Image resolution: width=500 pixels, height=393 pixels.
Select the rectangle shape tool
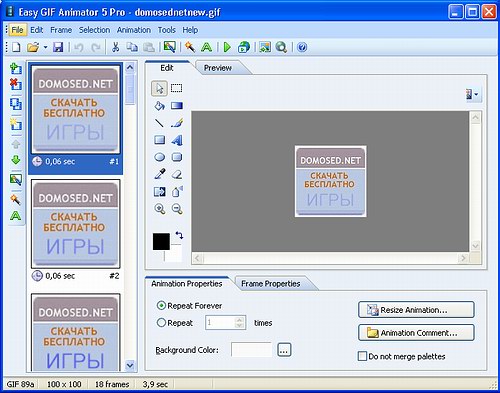[x=160, y=140]
